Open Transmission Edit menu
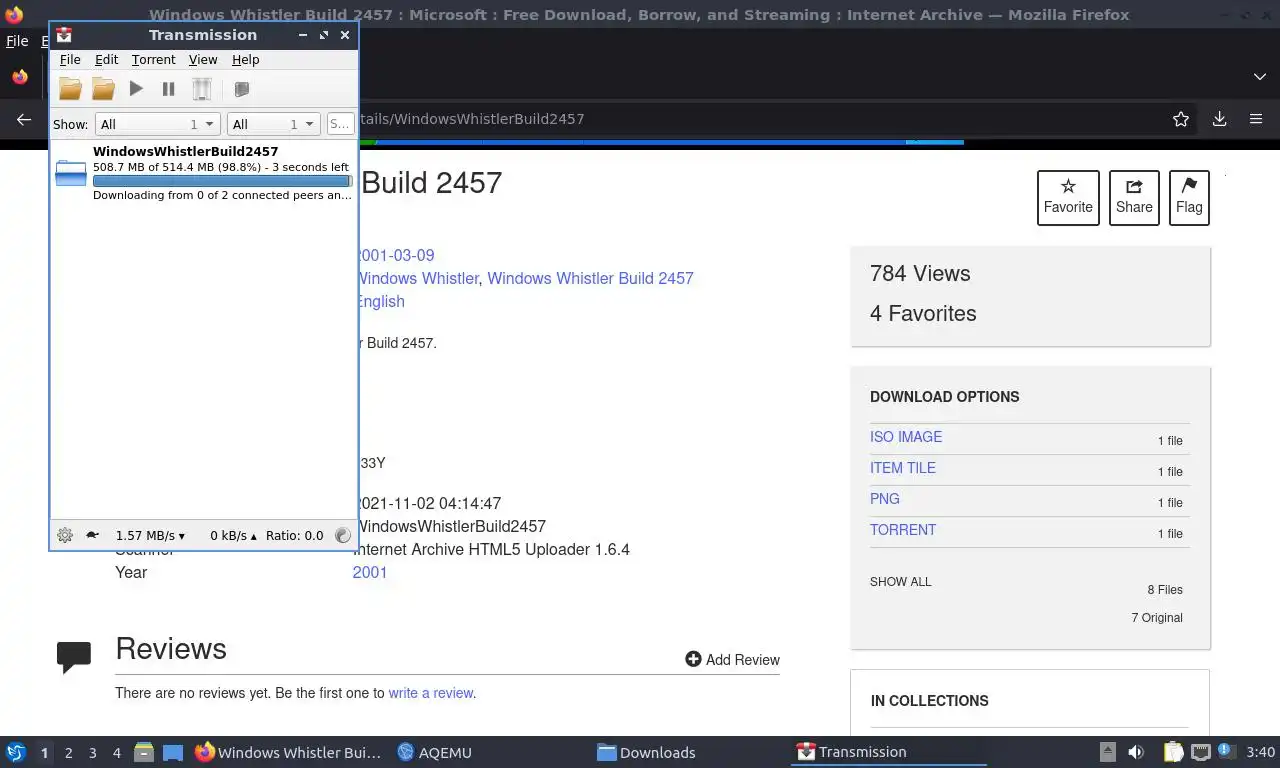Viewport: 1280px width, 768px height. point(106,60)
